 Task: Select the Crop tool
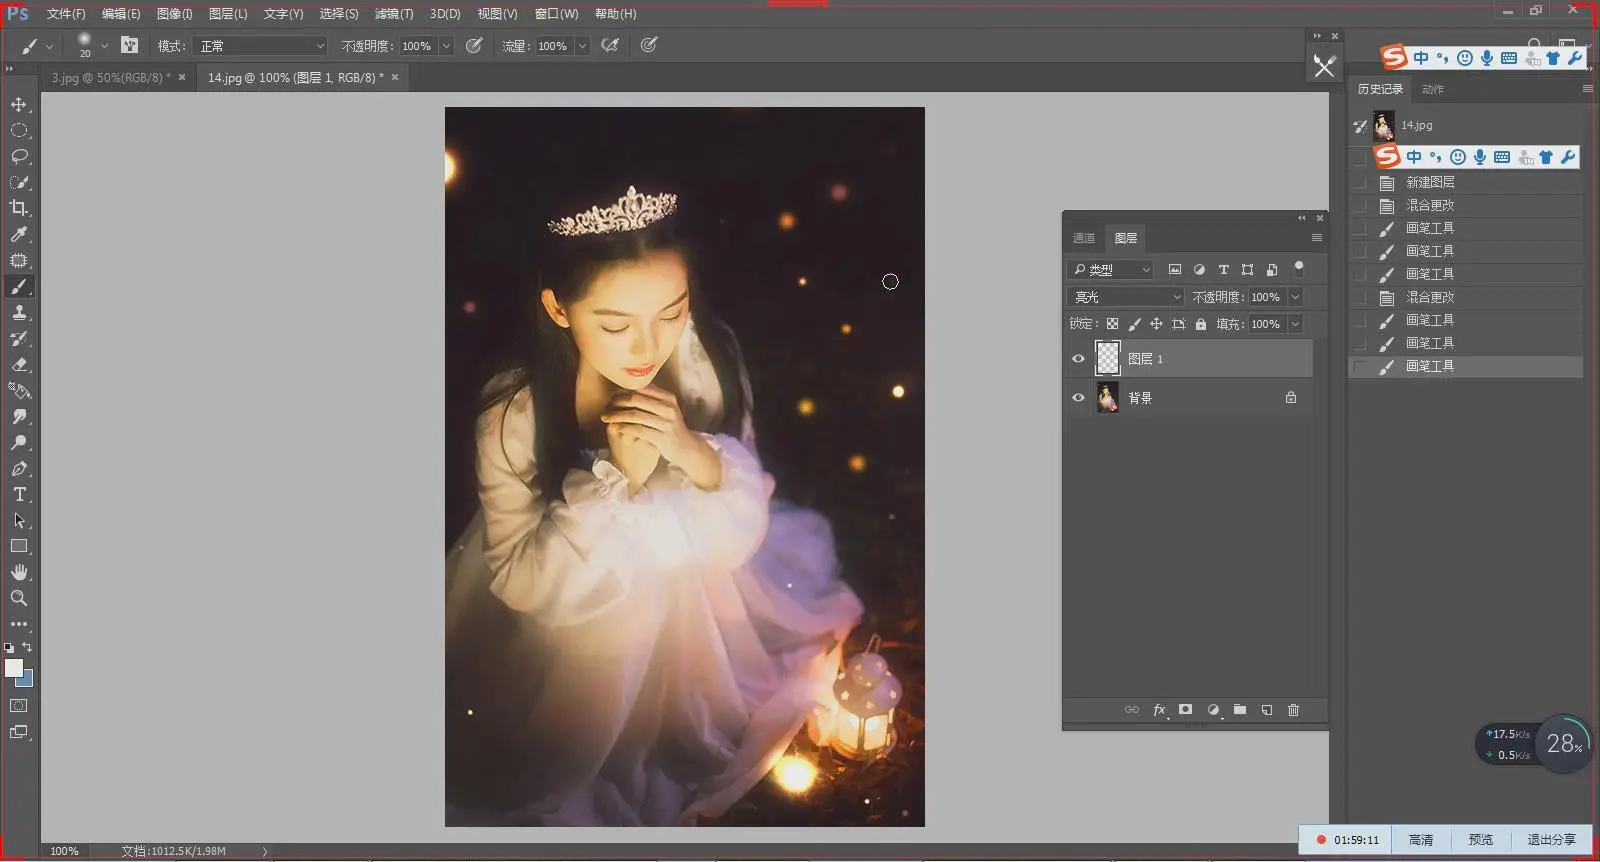point(19,208)
